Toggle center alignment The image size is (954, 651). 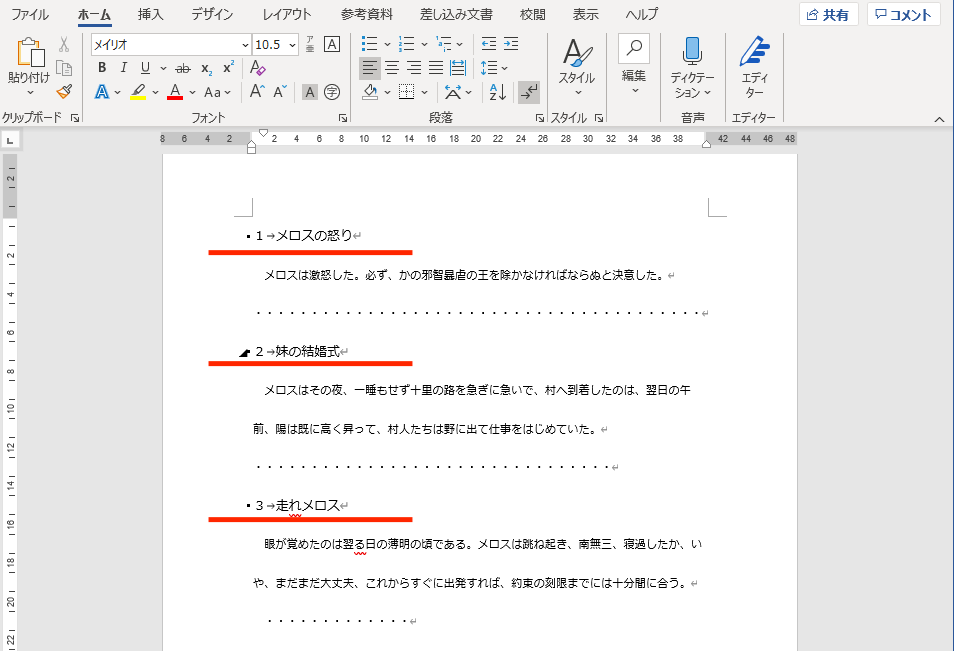tap(392, 68)
